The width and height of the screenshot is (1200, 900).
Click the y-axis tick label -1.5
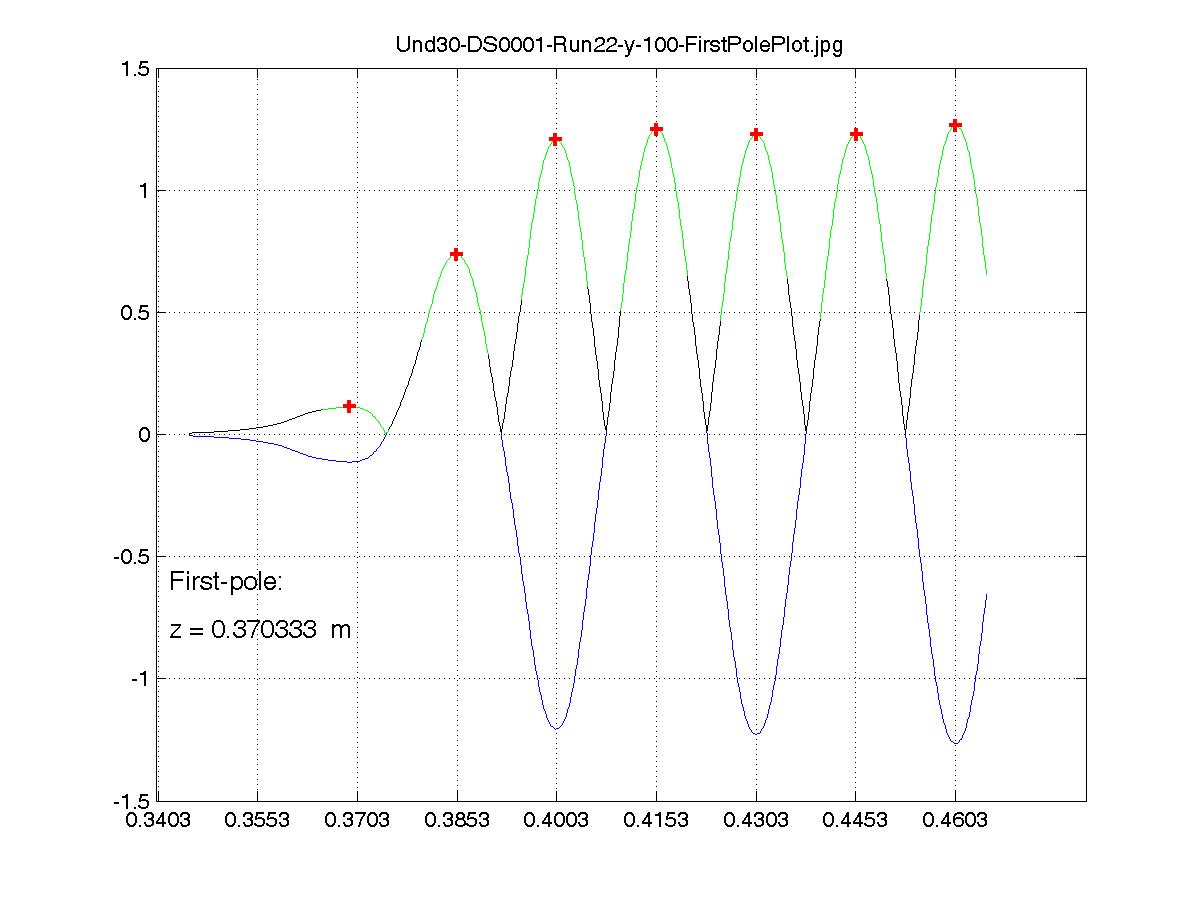click(x=132, y=800)
